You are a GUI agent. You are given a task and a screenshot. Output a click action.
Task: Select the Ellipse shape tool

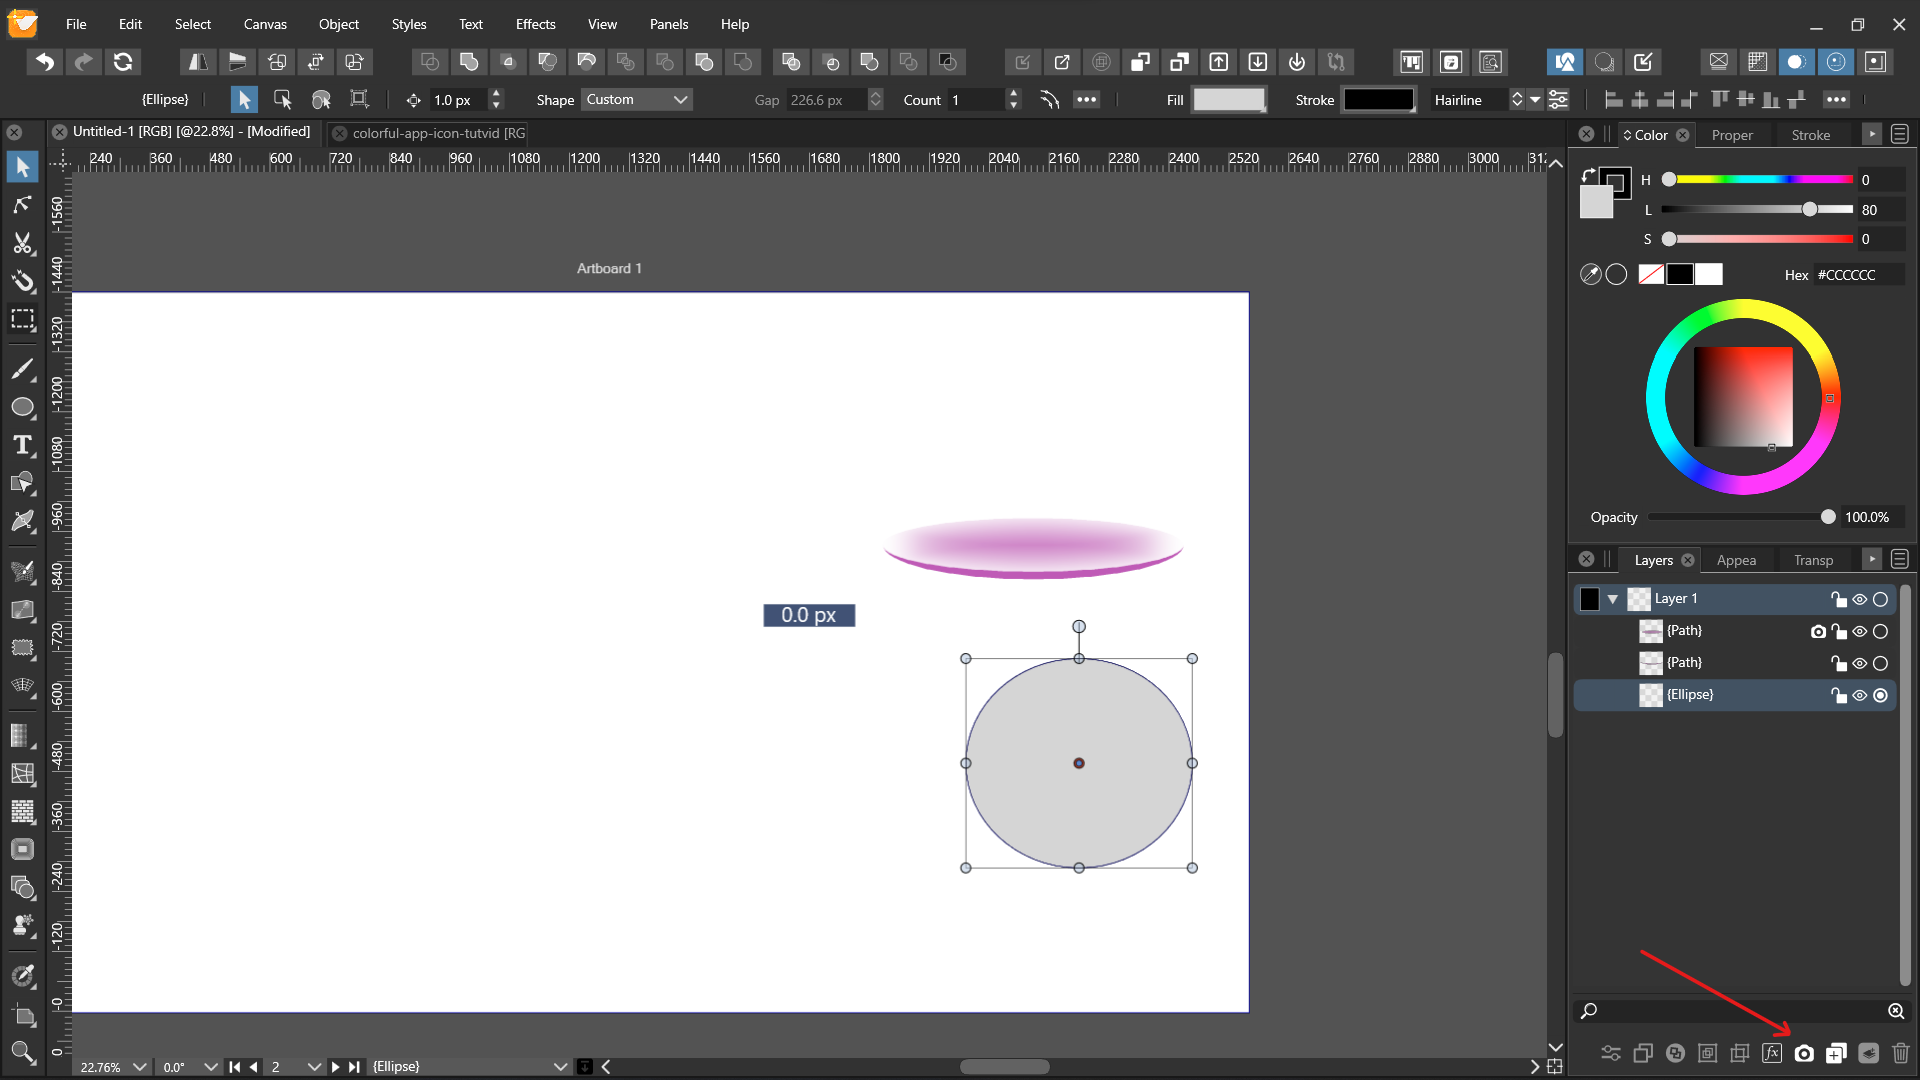(x=22, y=407)
